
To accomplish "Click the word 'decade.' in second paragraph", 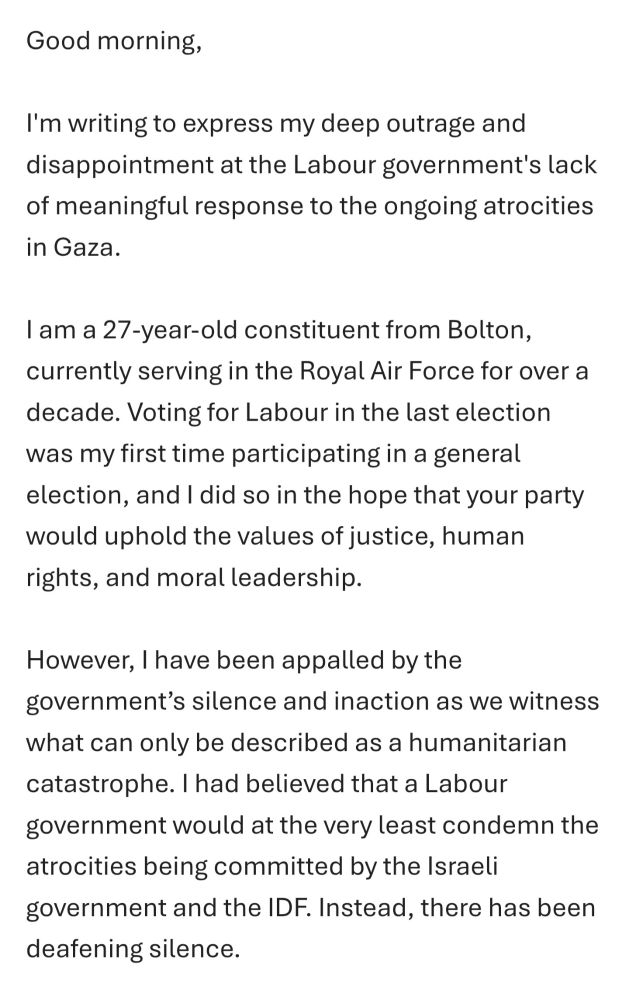I will (x=73, y=412).
